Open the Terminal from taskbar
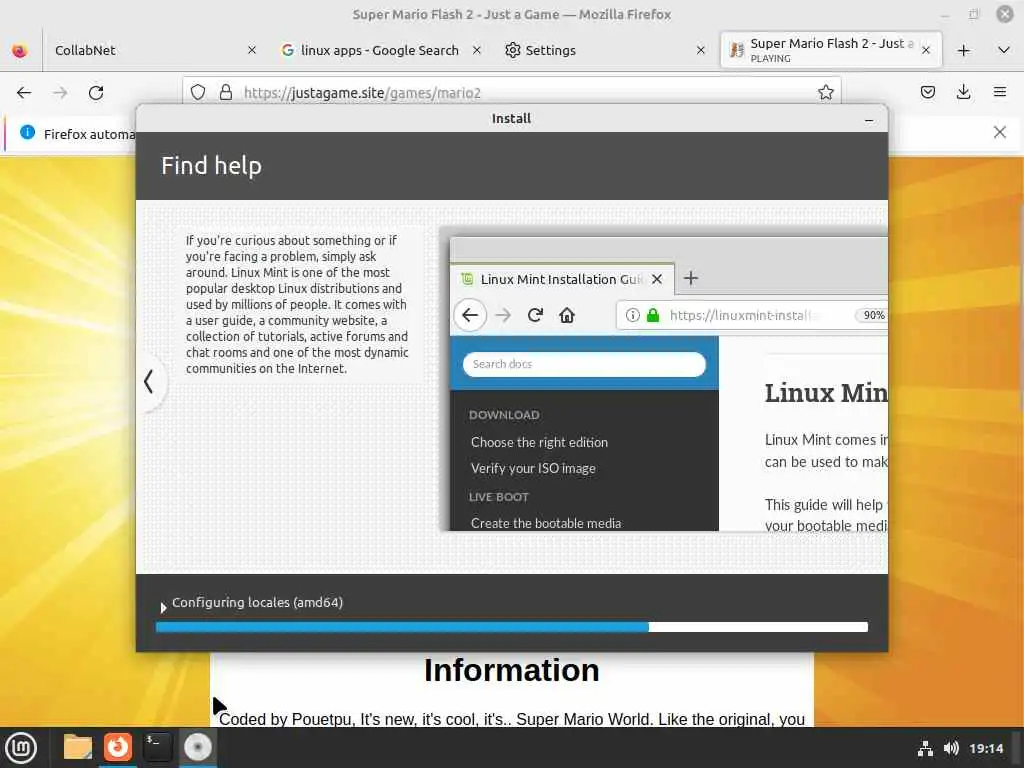The image size is (1024, 768). (157, 747)
